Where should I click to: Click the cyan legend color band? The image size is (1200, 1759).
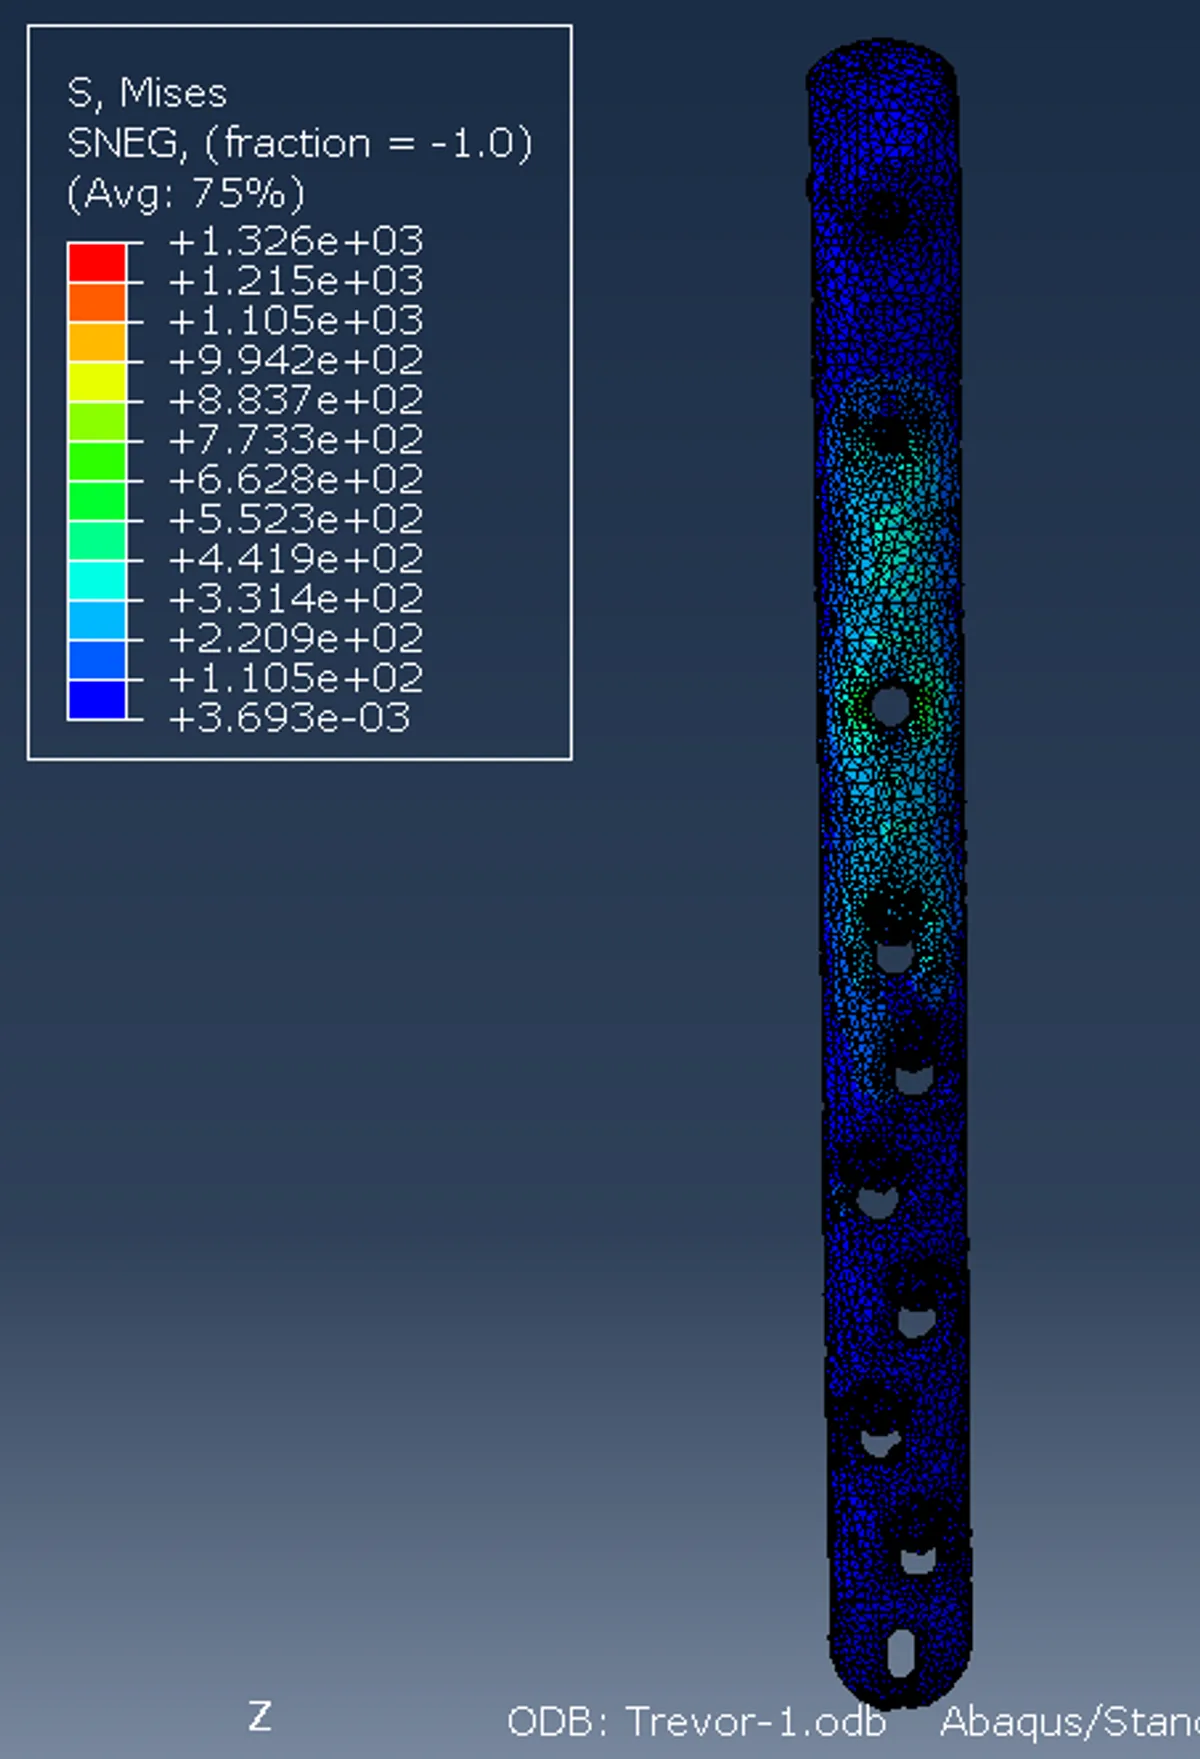[x=97, y=580]
